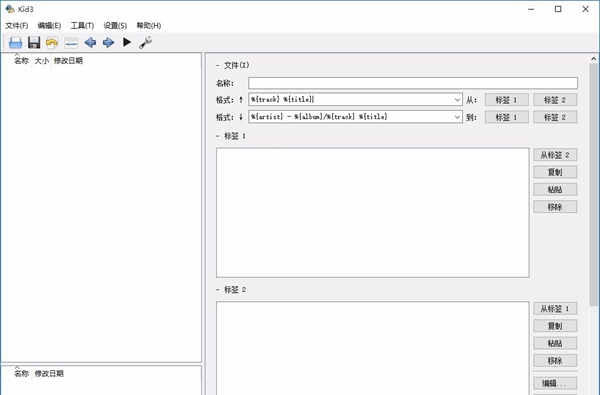The width and height of the screenshot is (600, 395).
Task: Click the 标签 1 frames table area
Action: [373, 212]
